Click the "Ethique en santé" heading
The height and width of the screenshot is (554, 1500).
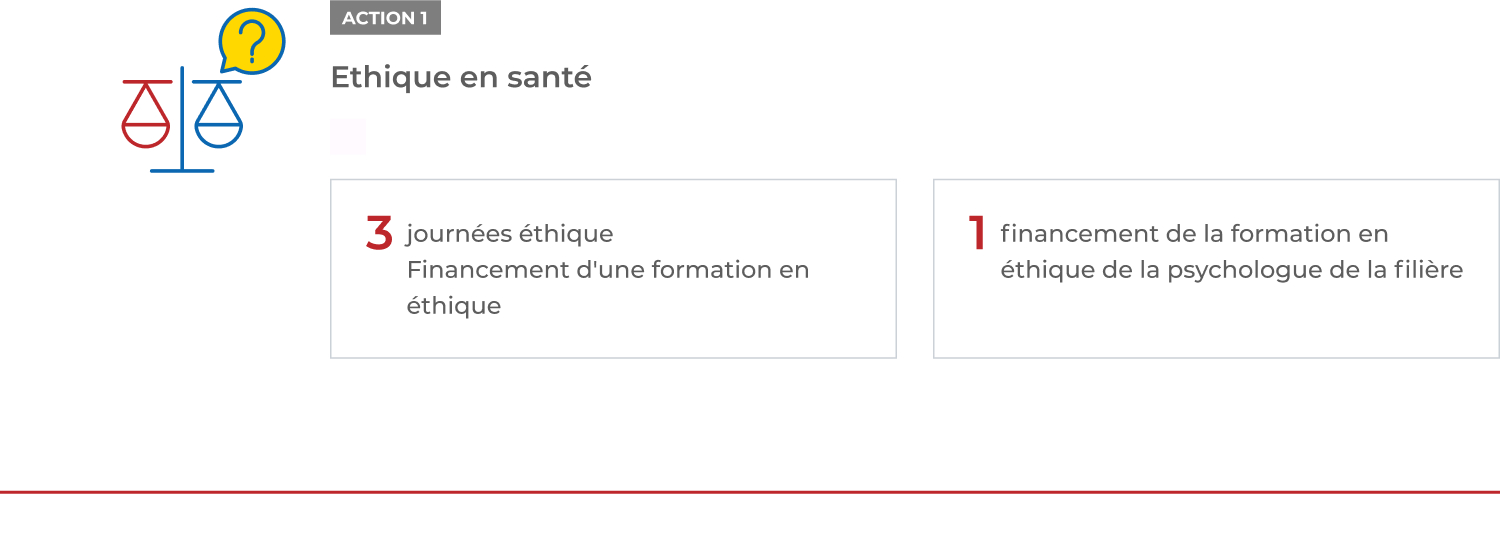pyautogui.click(x=461, y=77)
